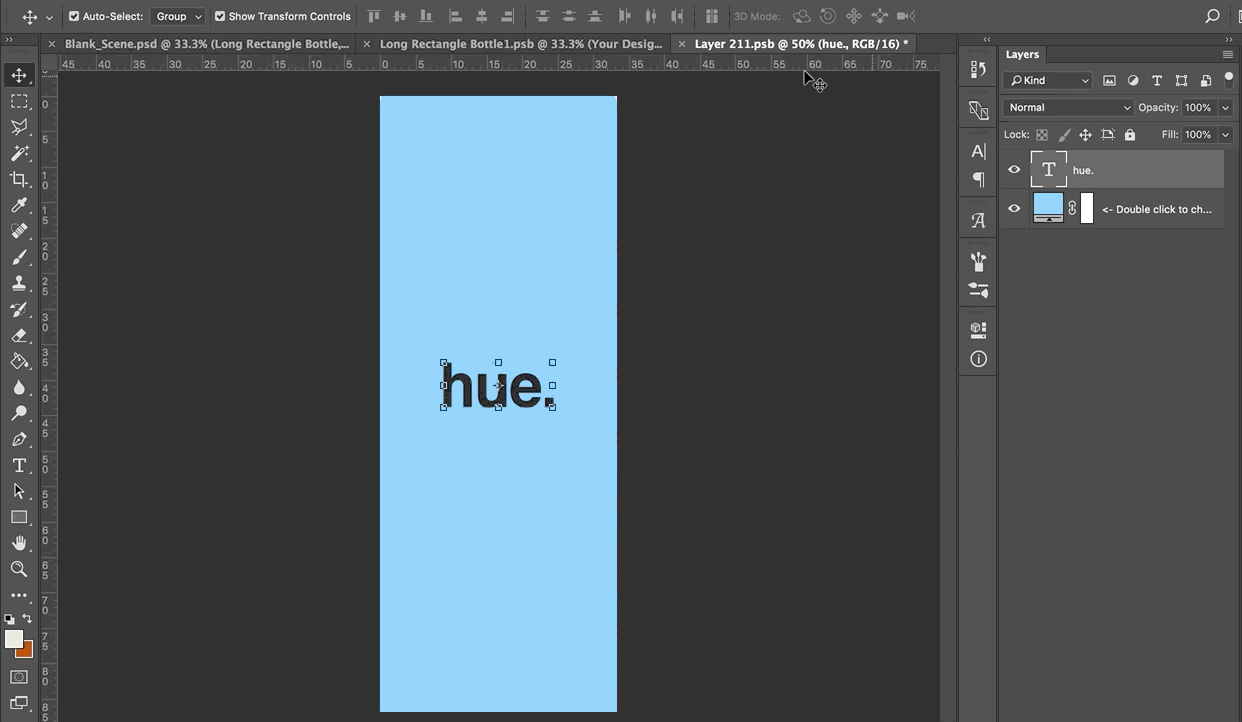Select the Horizontal Type tool
The width and height of the screenshot is (1242, 722).
[19, 465]
